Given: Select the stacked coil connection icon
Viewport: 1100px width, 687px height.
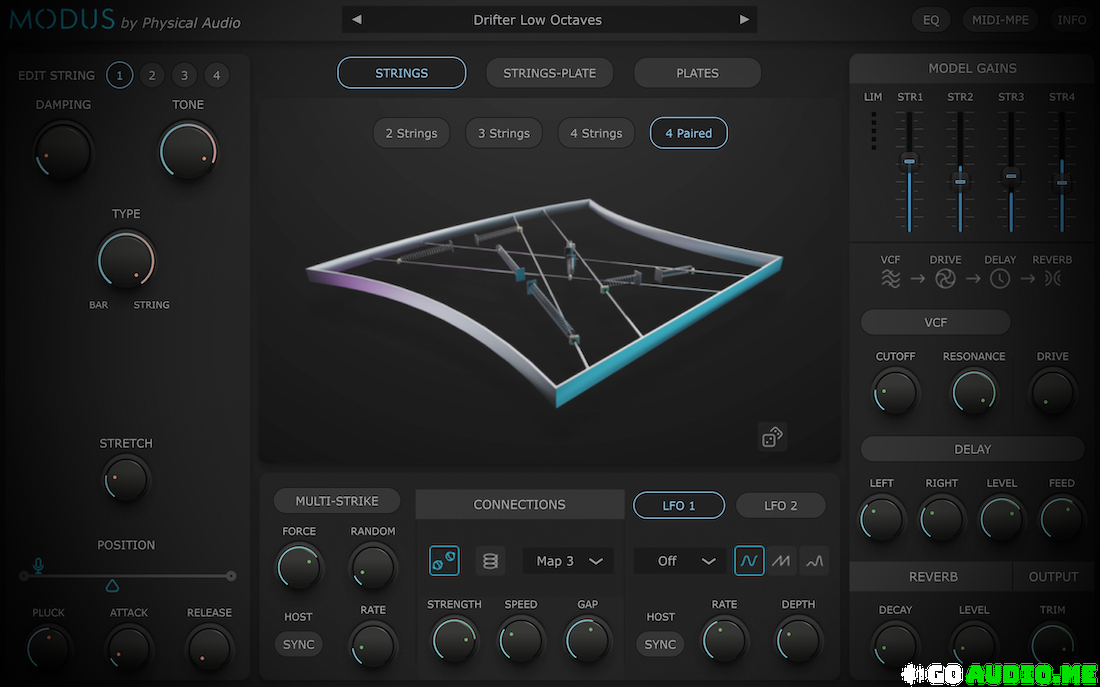Looking at the screenshot, I should tap(490, 561).
